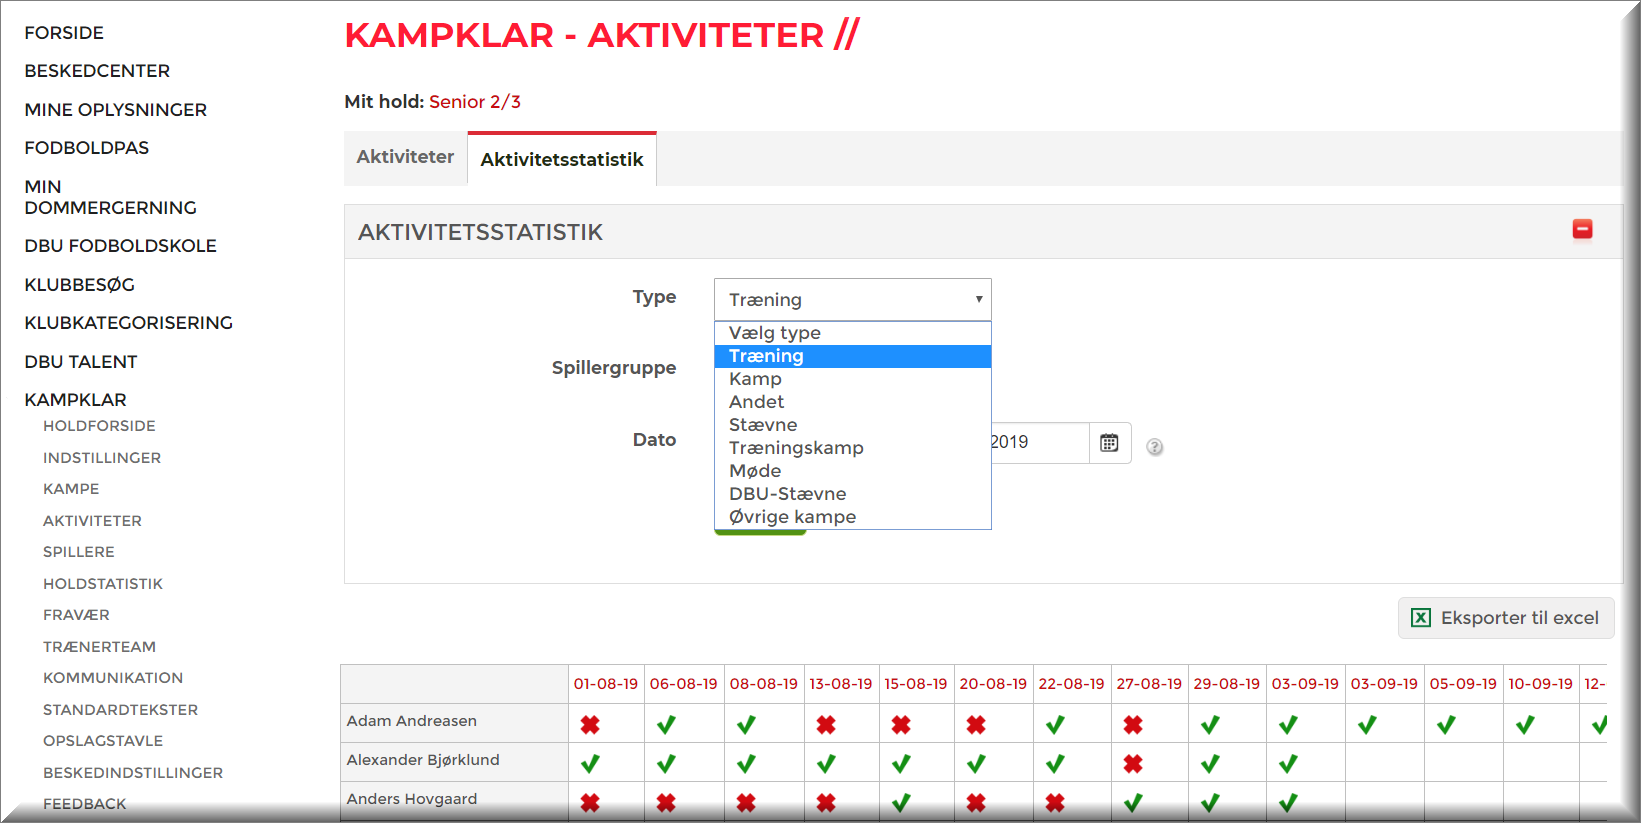This screenshot has width=1641, height=823.
Task: Go to MINE OPLYSNINGER
Action: 116,110
